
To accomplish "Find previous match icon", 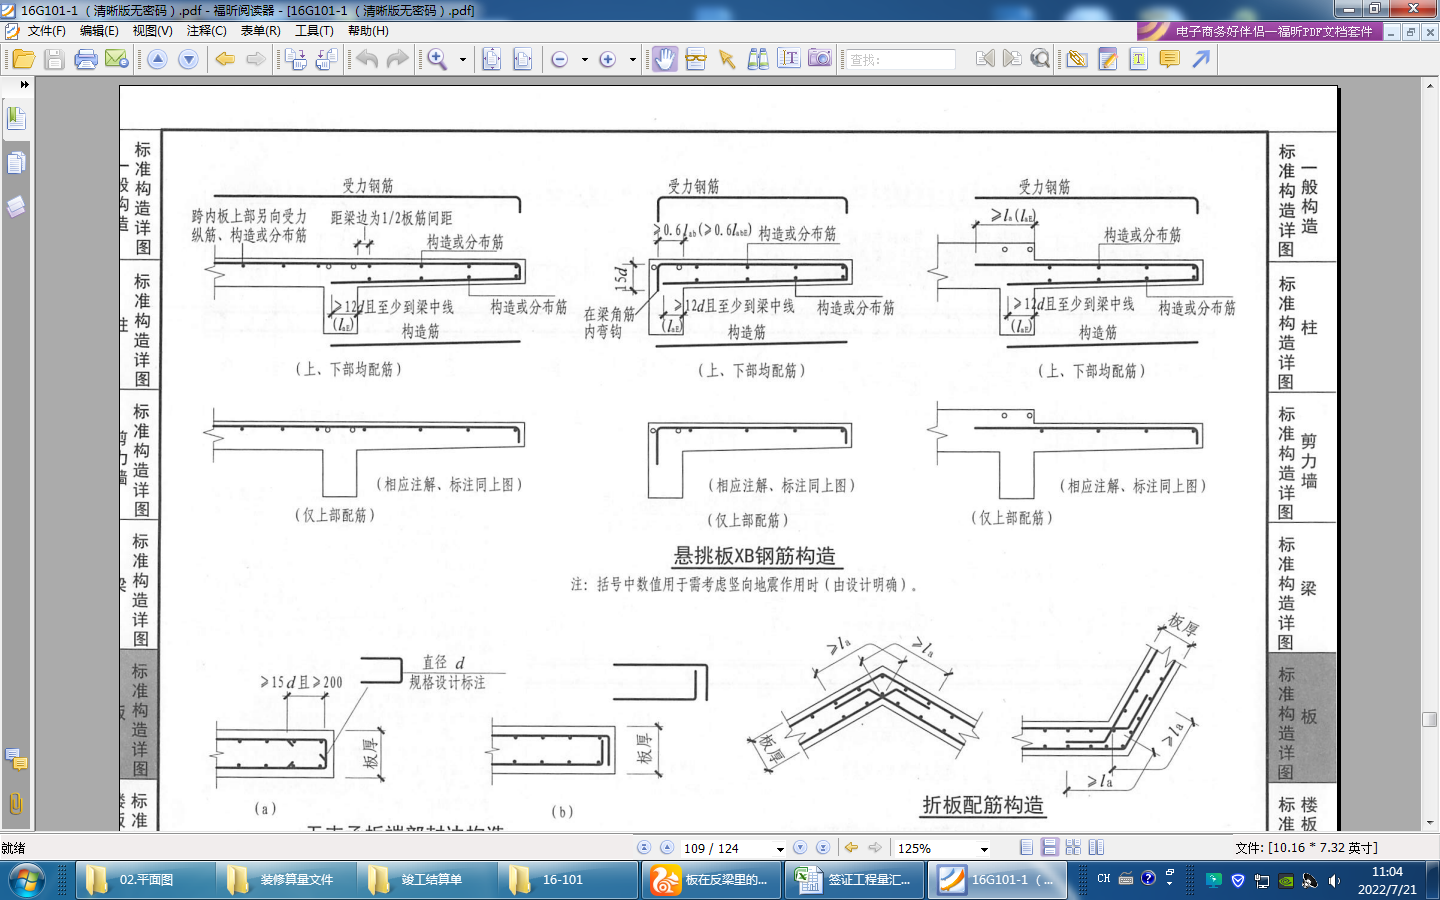I will 985,59.
